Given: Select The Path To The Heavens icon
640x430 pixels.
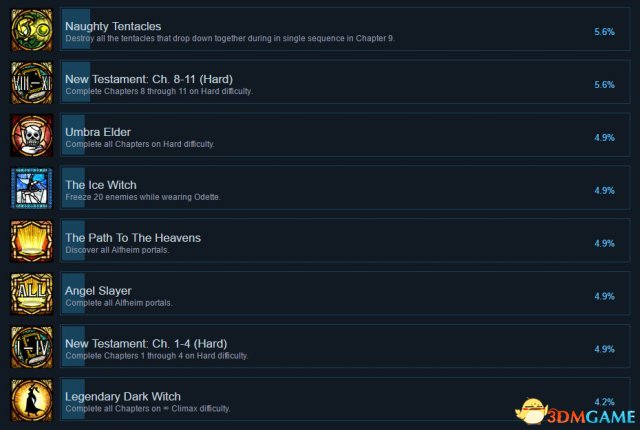Looking at the screenshot, I should [32, 242].
